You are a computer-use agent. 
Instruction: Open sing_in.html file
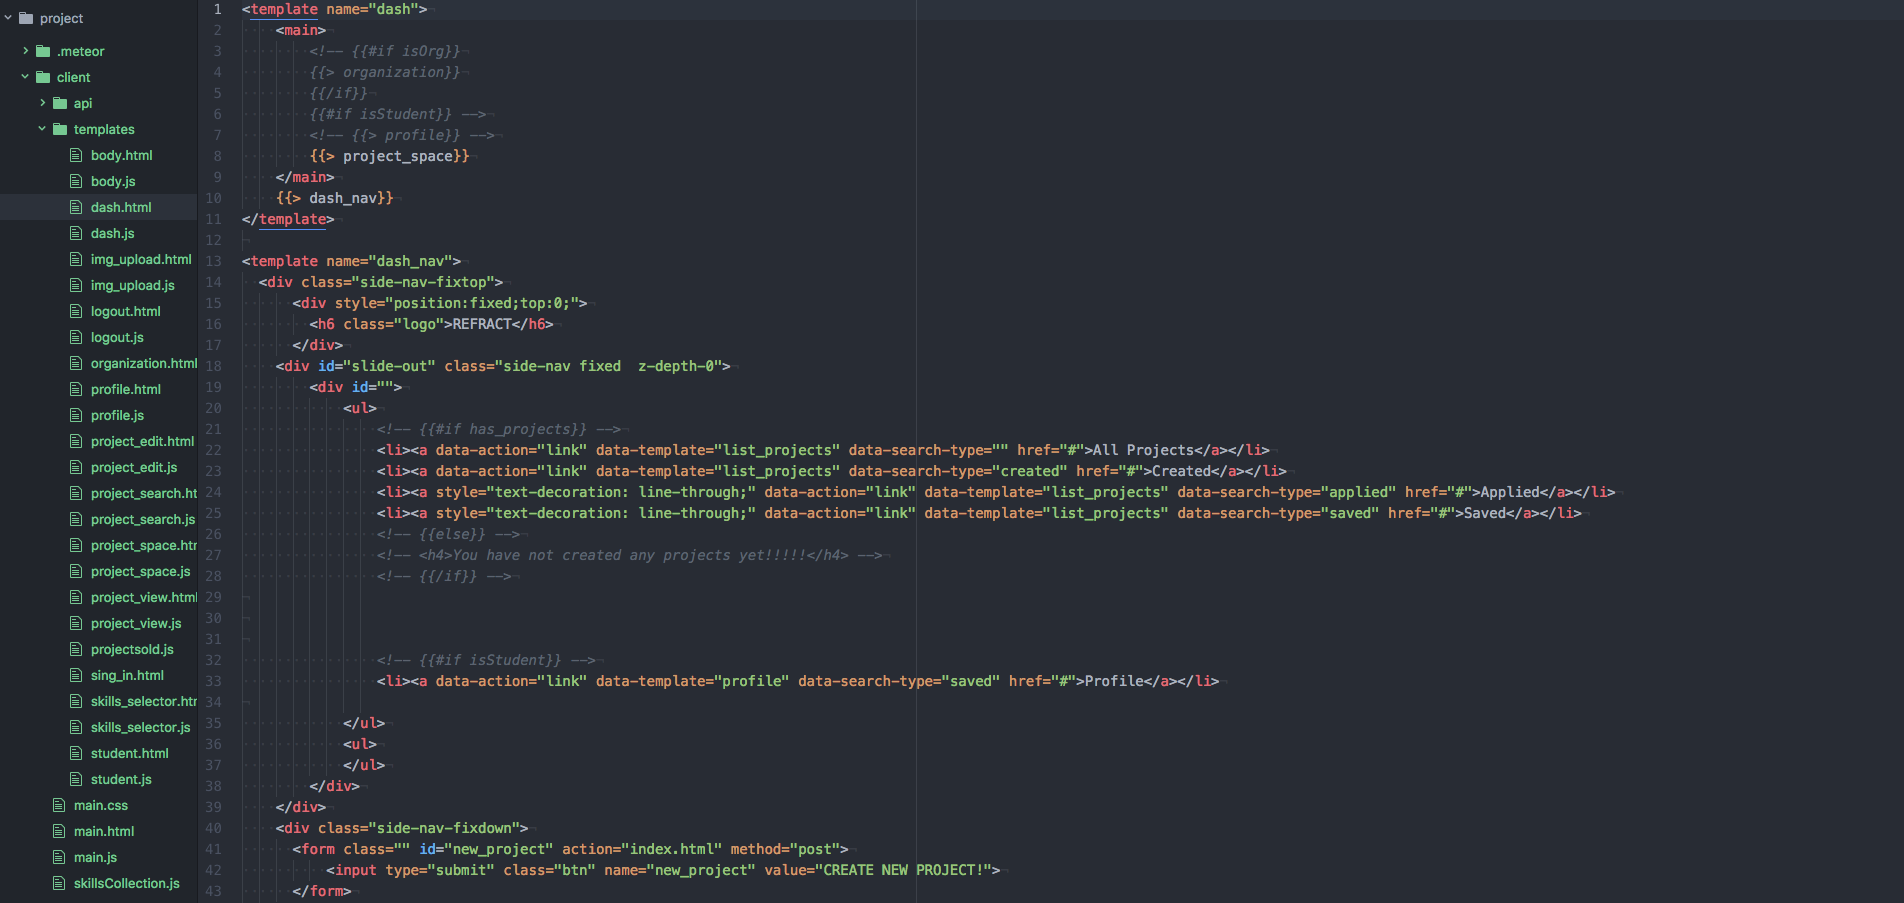127,675
